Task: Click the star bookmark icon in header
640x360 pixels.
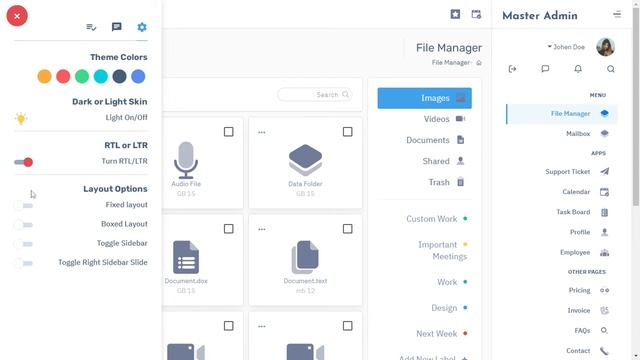Action: click(455, 14)
